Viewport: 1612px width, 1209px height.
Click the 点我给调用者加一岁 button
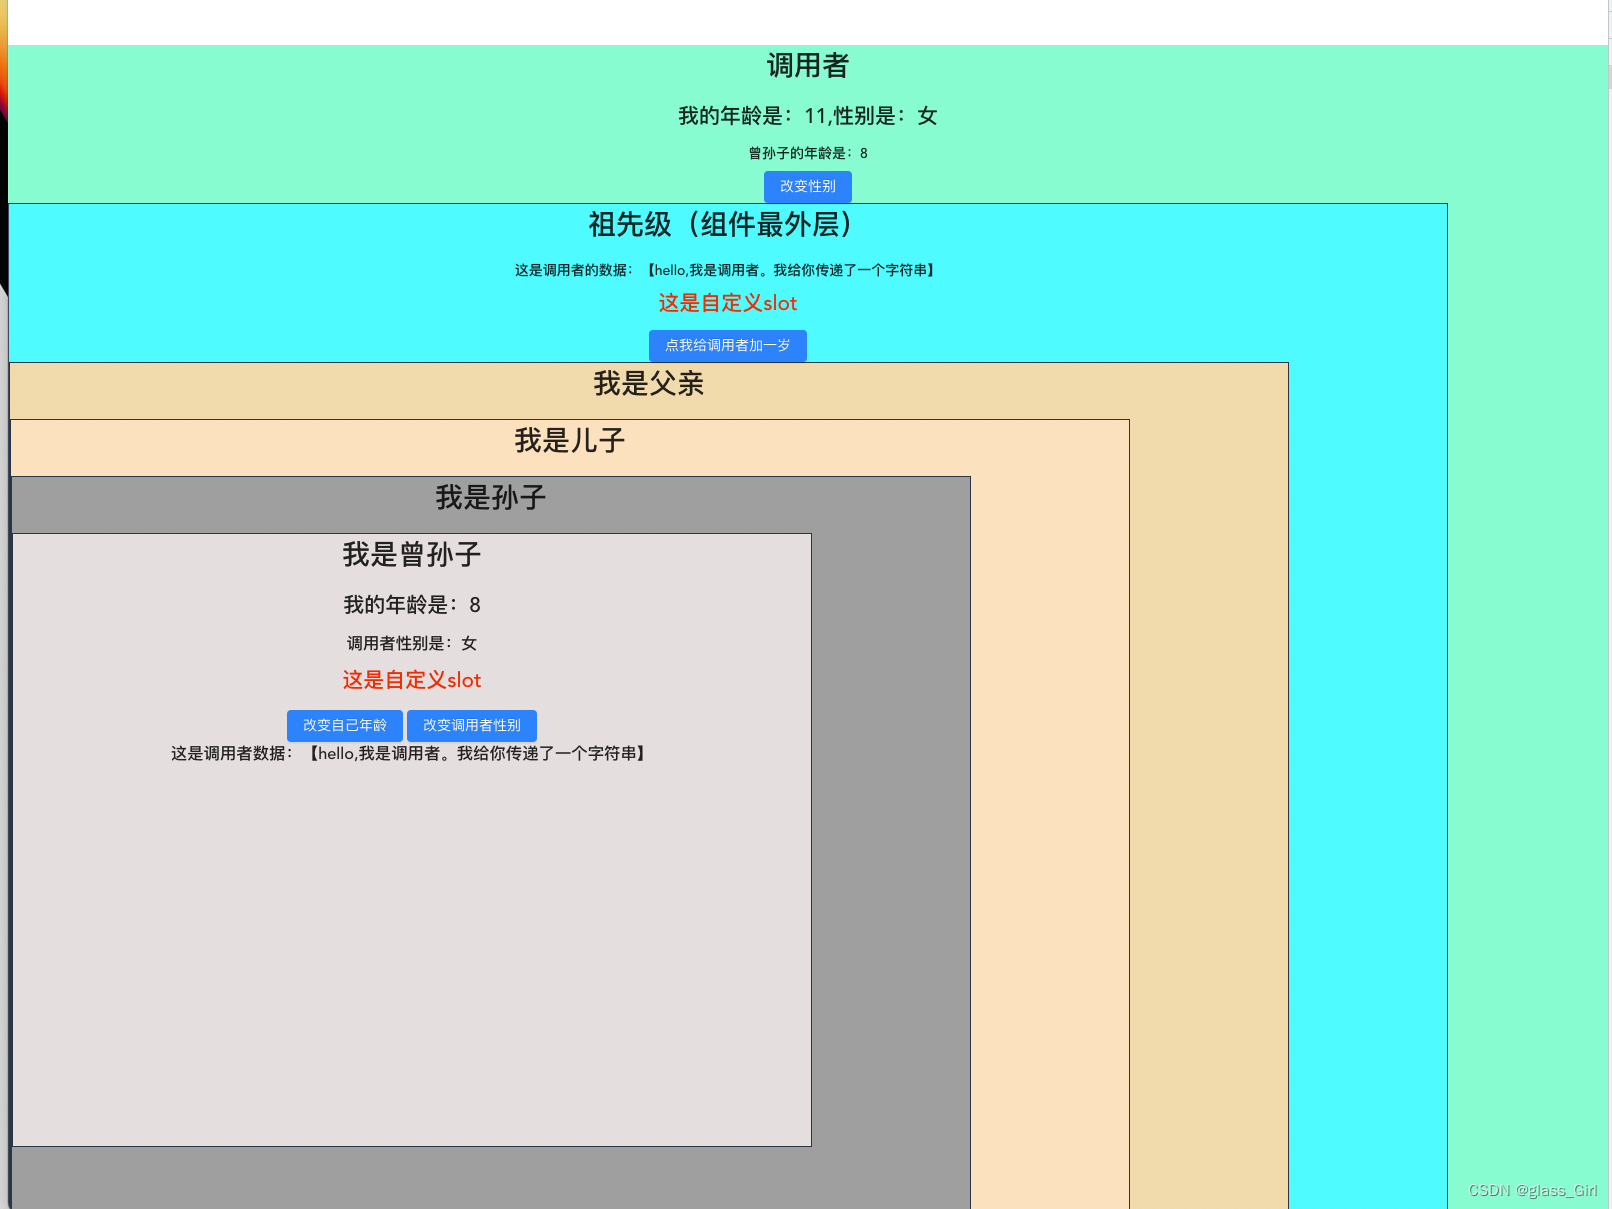pyautogui.click(x=727, y=345)
